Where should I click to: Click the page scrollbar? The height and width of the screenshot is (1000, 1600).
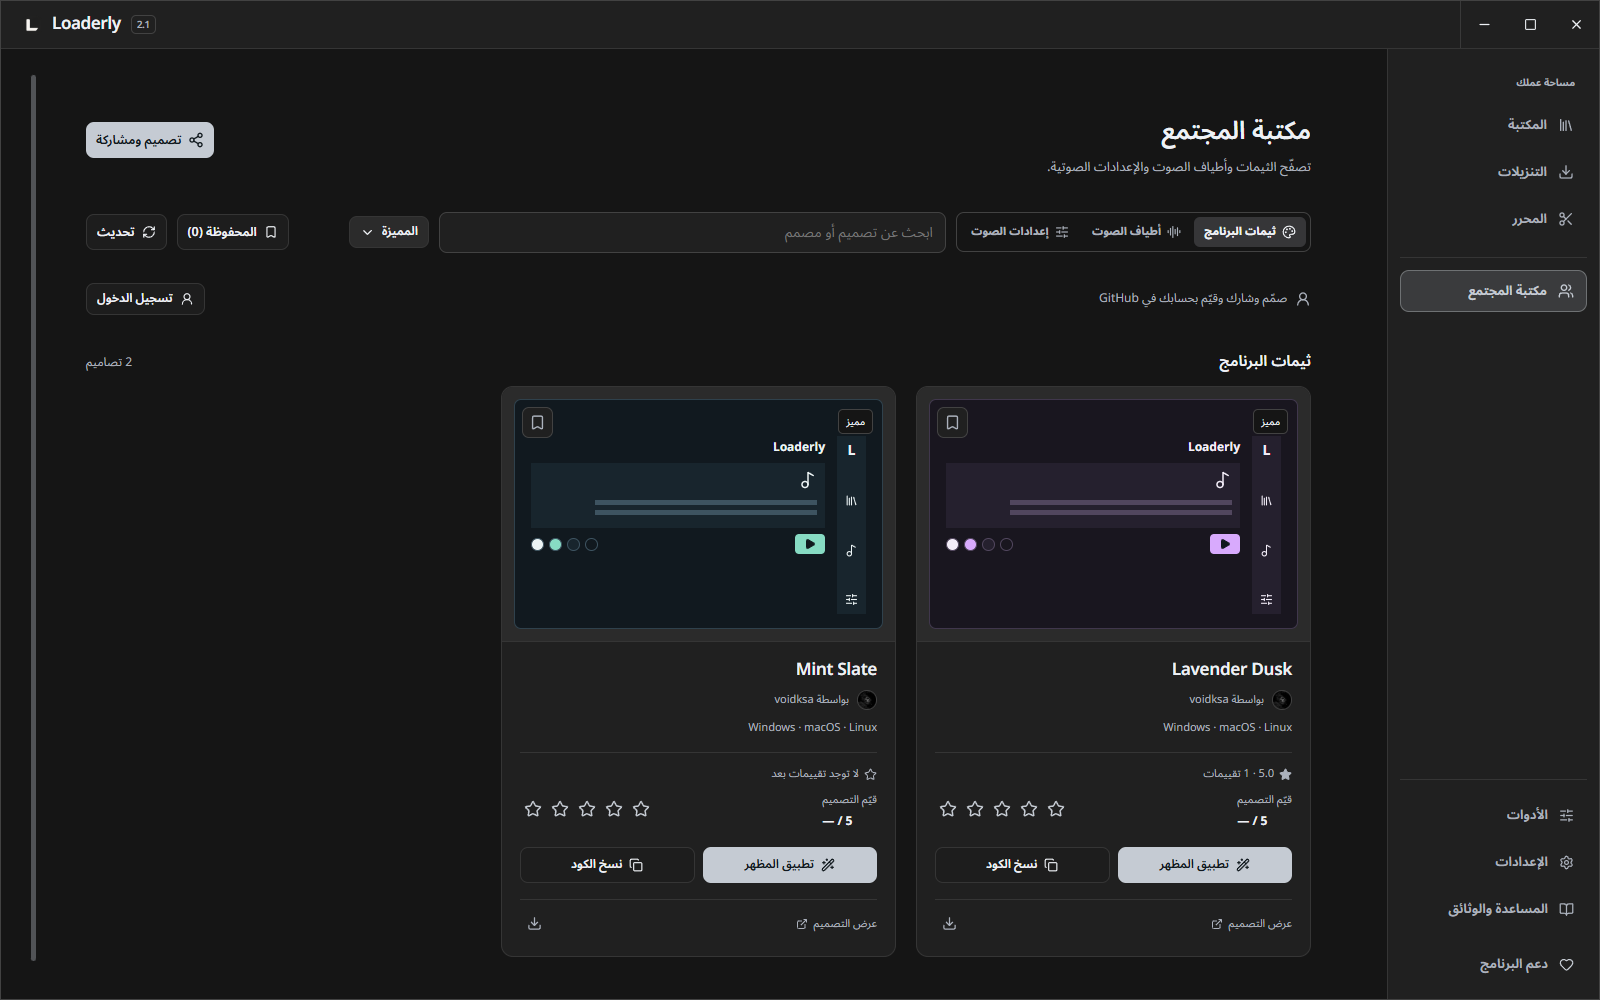(34, 518)
